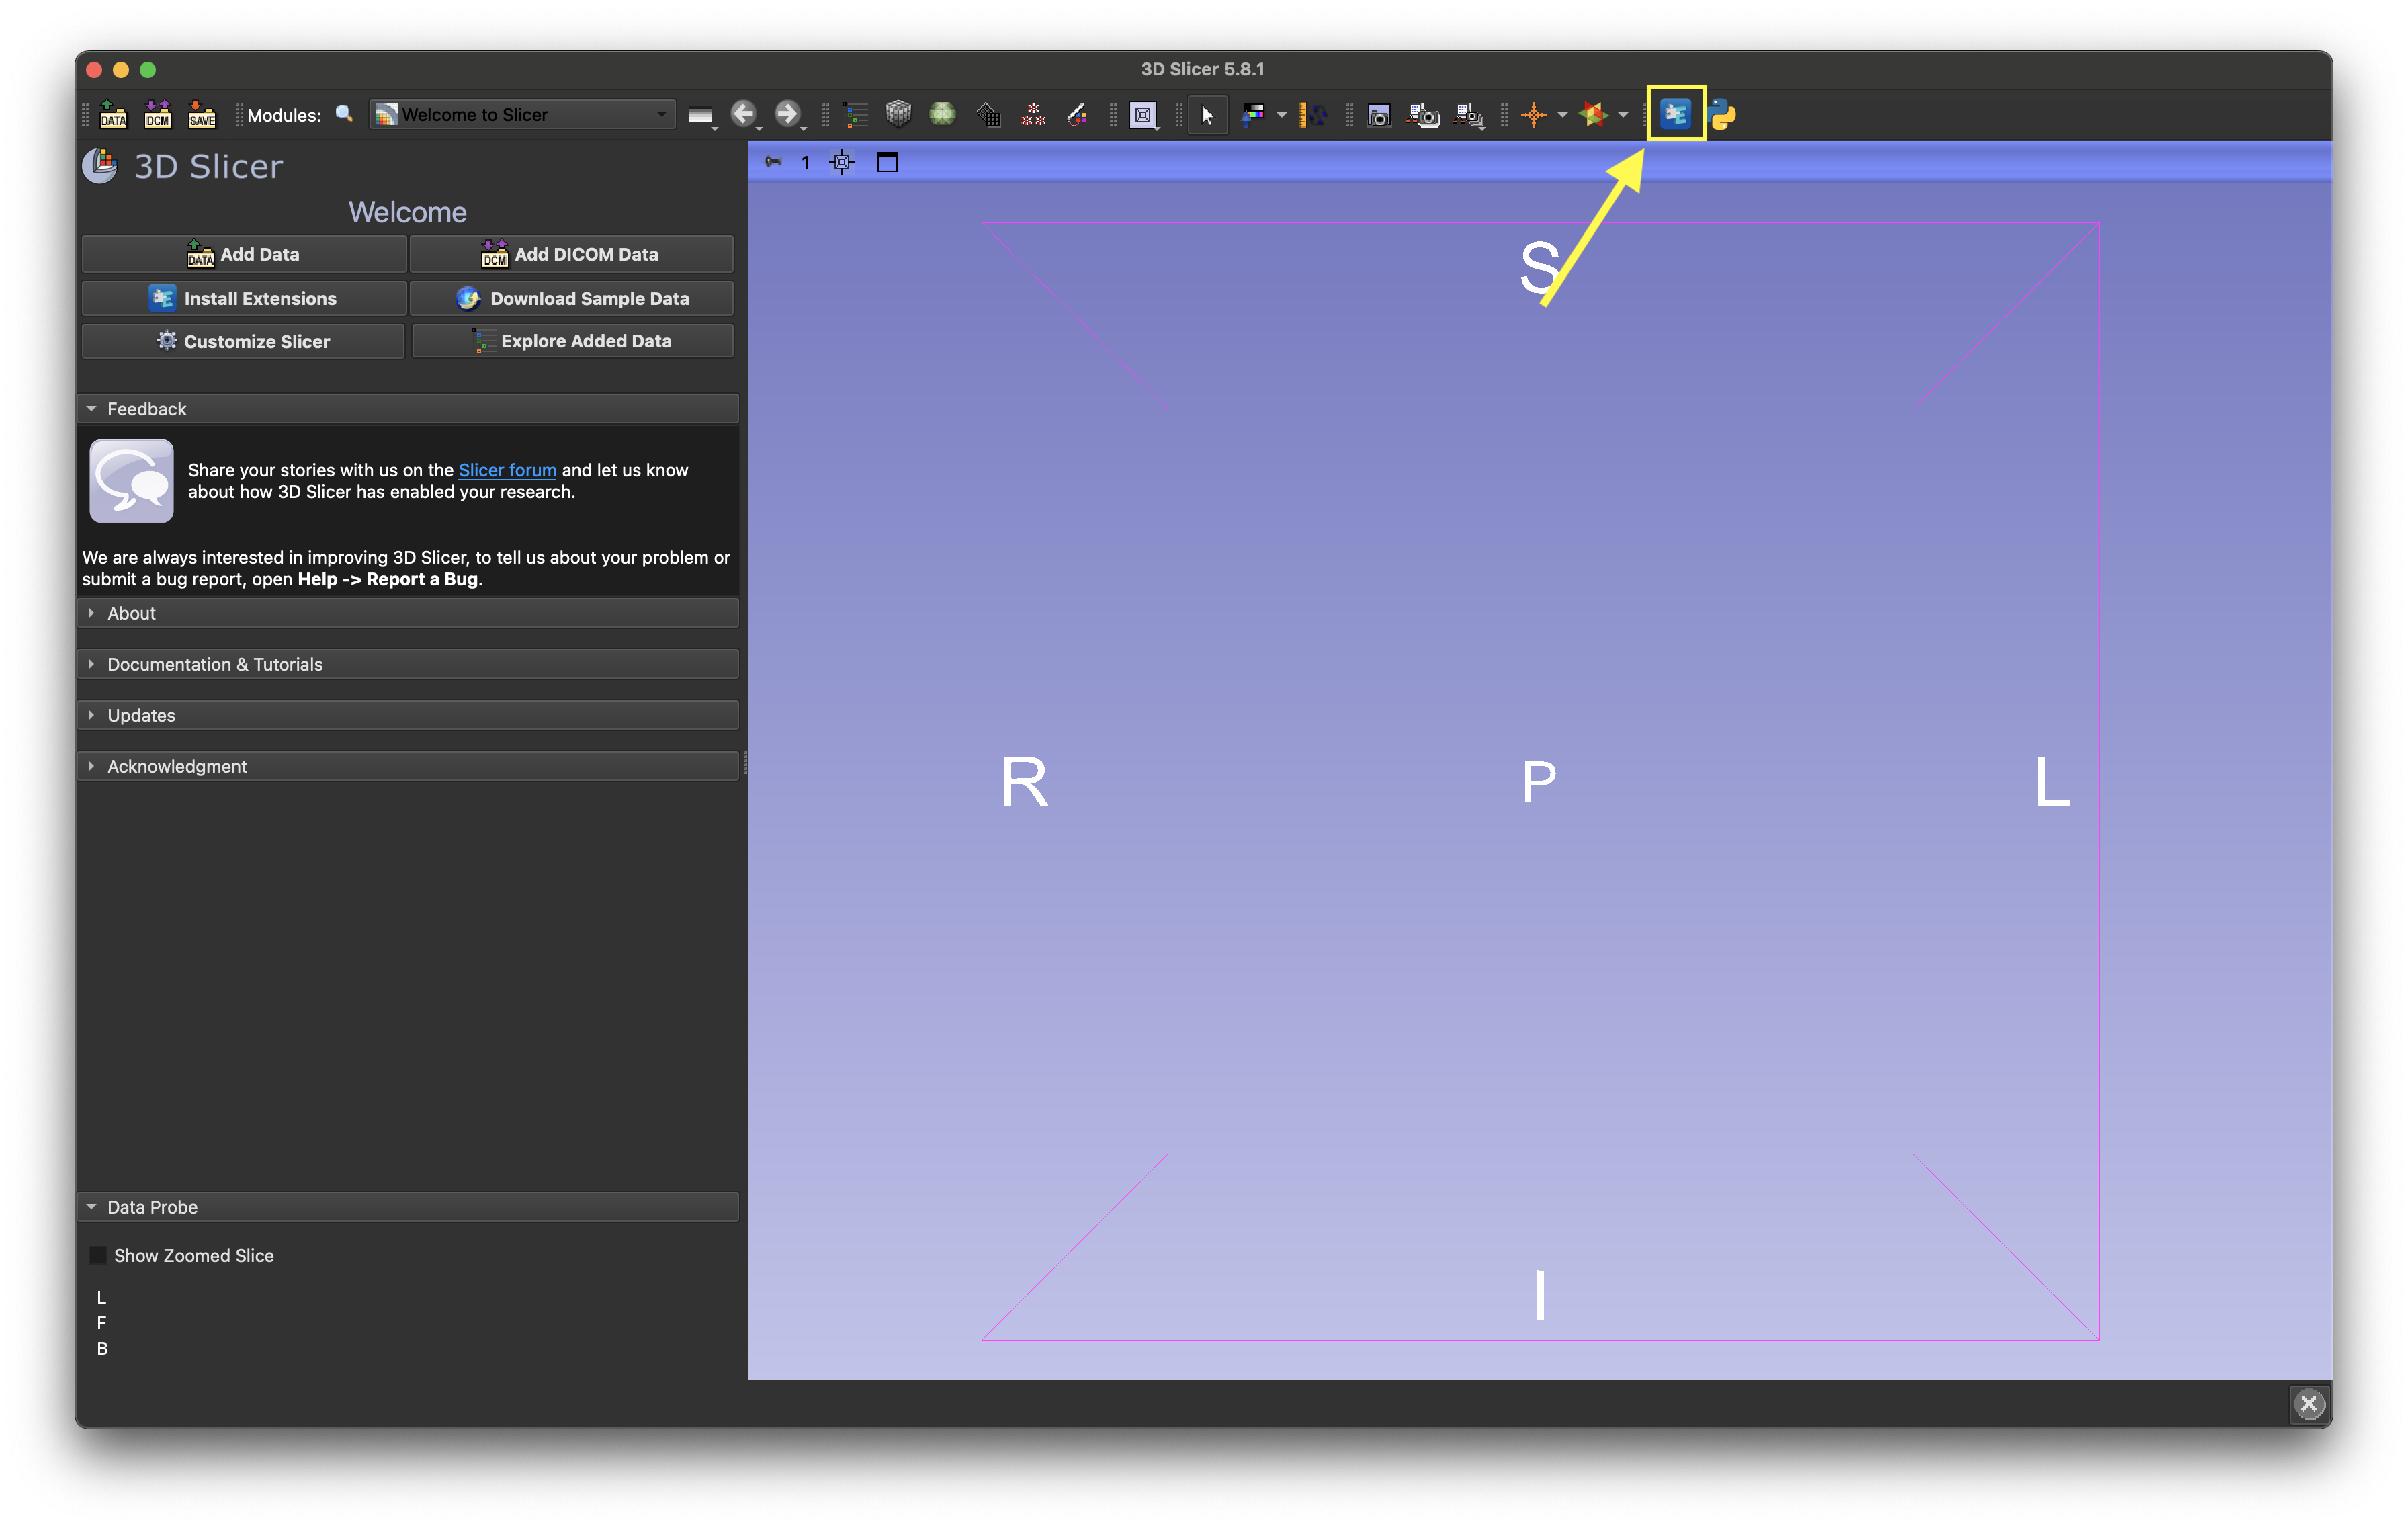The image size is (2408, 1528).
Task: Open the Welcome to Slicer module dropdown
Action: [x=522, y=114]
